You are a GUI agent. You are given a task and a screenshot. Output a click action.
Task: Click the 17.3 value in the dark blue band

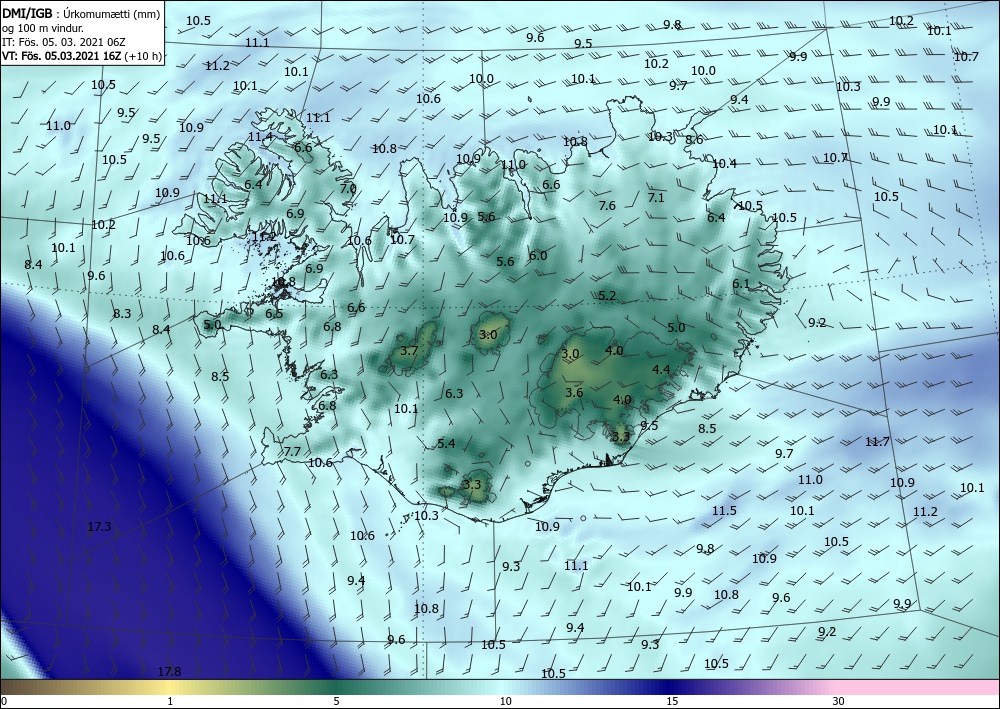(99, 527)
